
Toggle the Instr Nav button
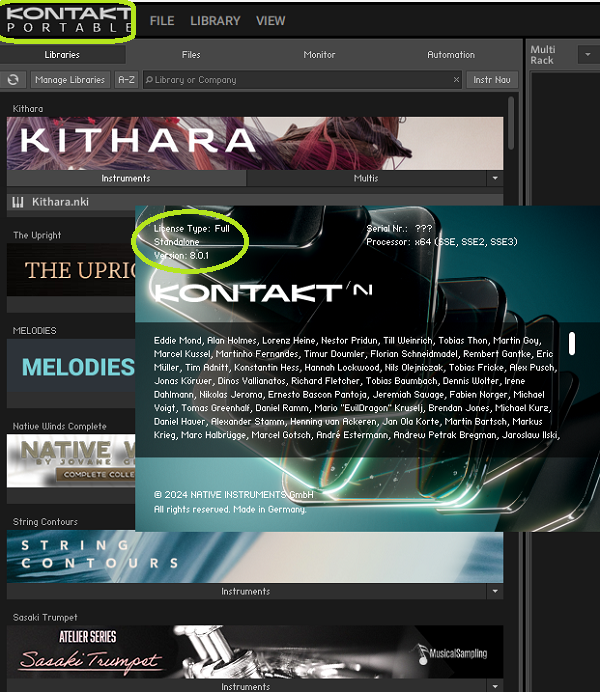492,79
